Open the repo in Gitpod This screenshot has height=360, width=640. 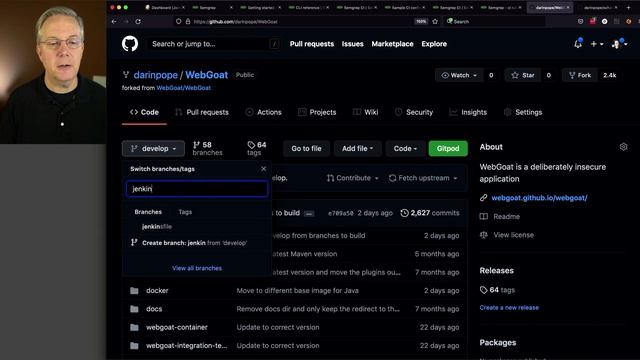pos(448,149)
